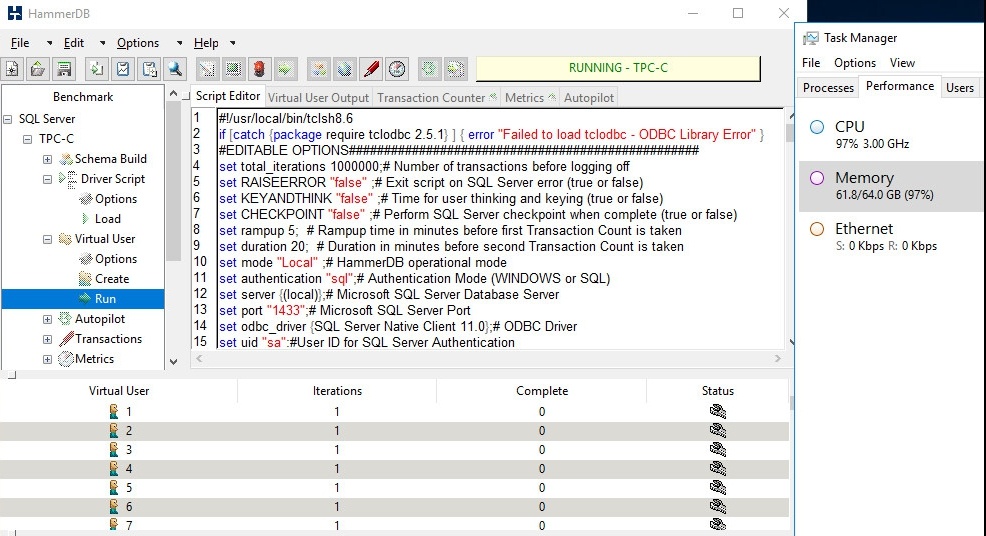Click the status wrench icon for Virtual User 4
Image resolution: width=986 pixels, height=536 pixels.
[x=717, y=468]
